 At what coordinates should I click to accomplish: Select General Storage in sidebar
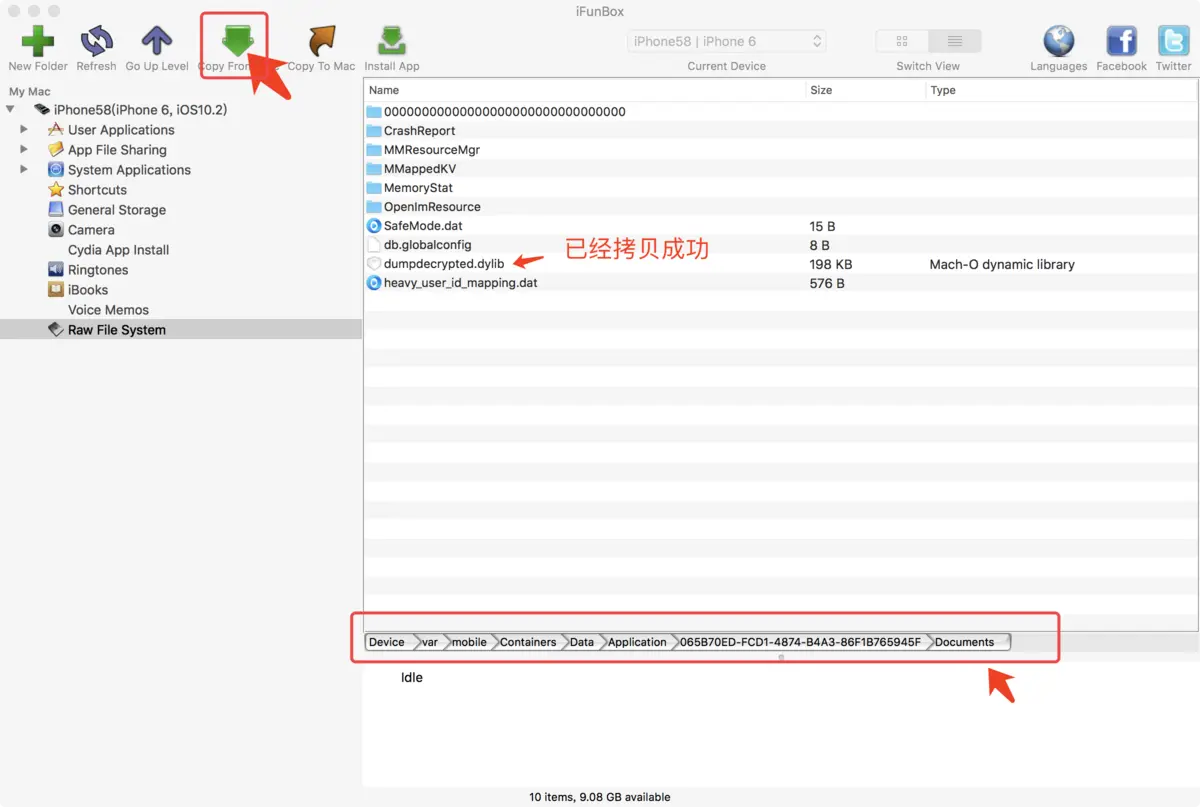click(117, 210)
